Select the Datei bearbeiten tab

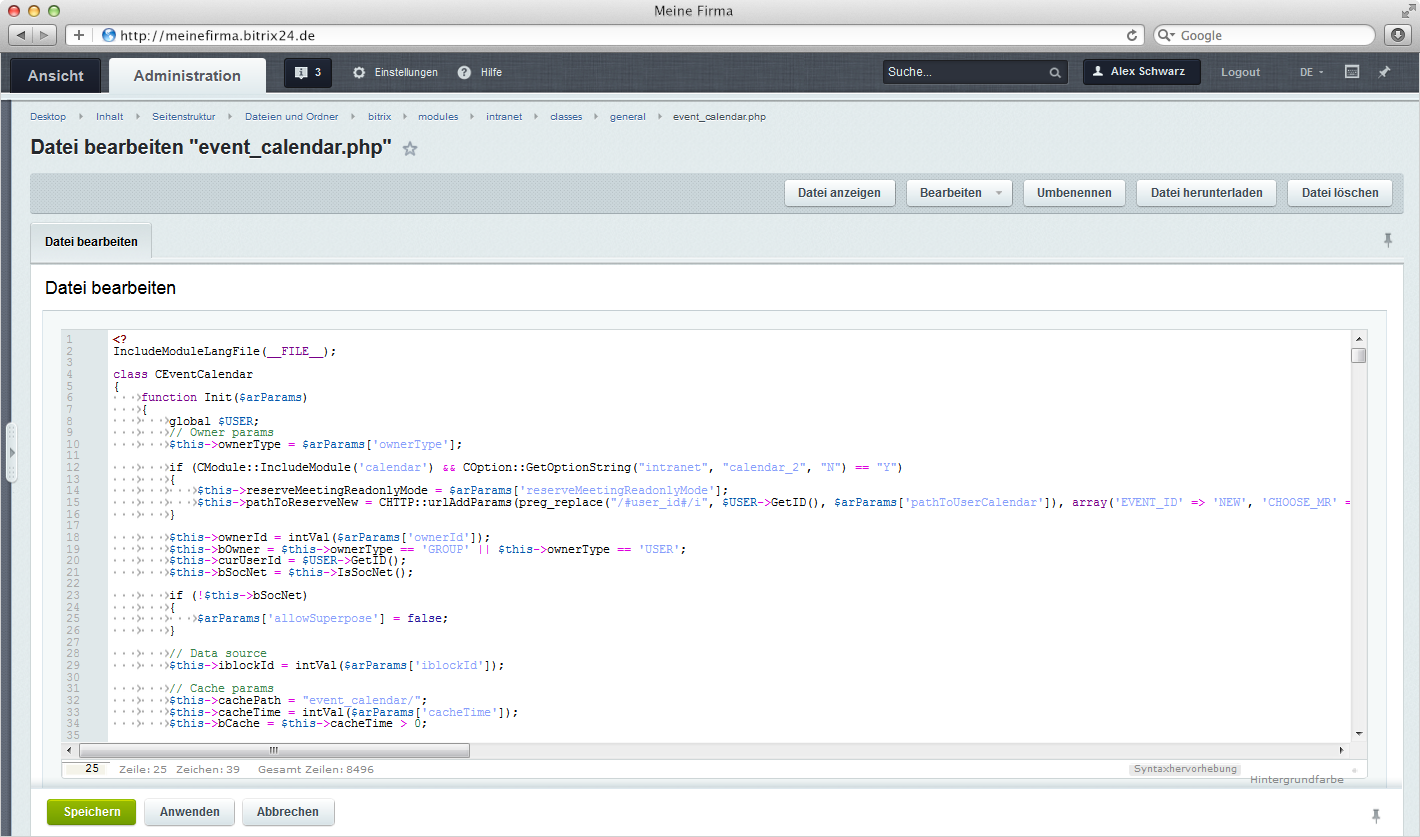point(91,242)
